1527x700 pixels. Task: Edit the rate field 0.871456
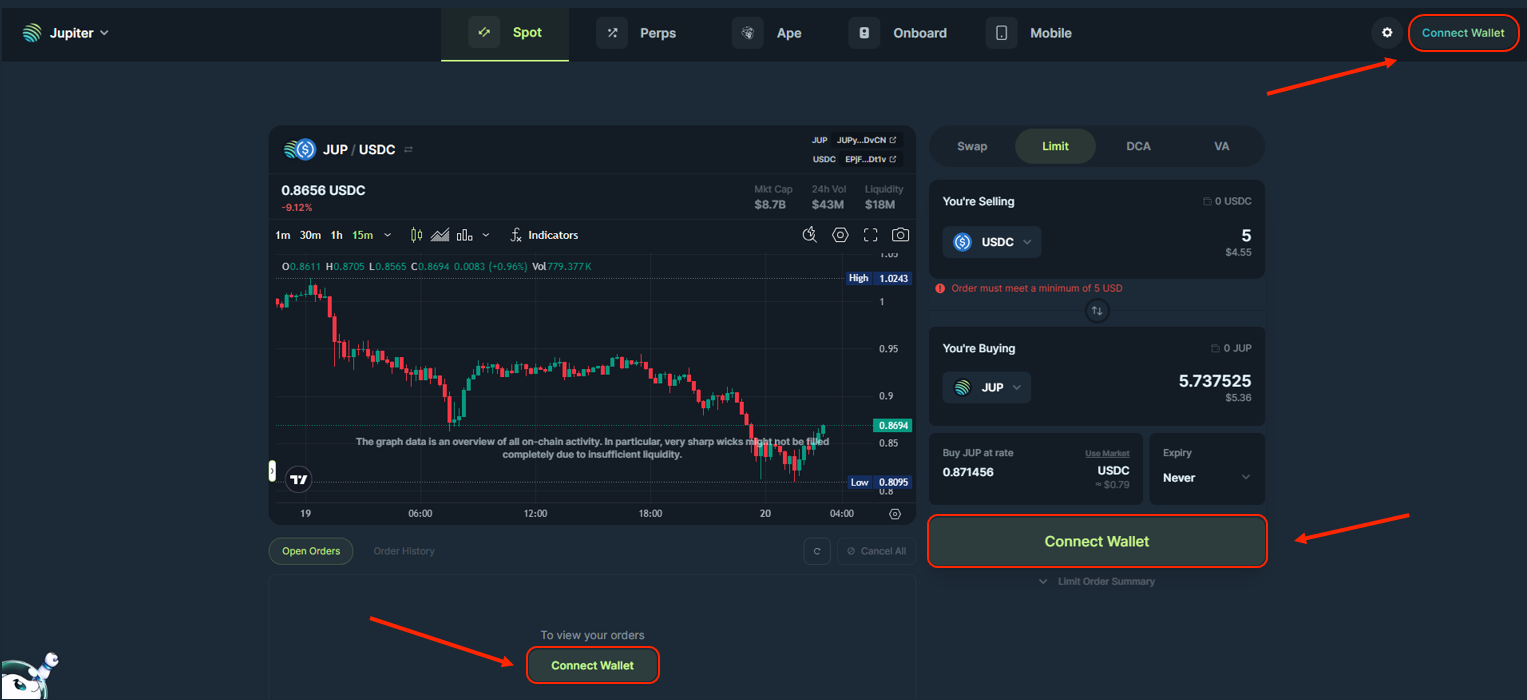(968, 472)
